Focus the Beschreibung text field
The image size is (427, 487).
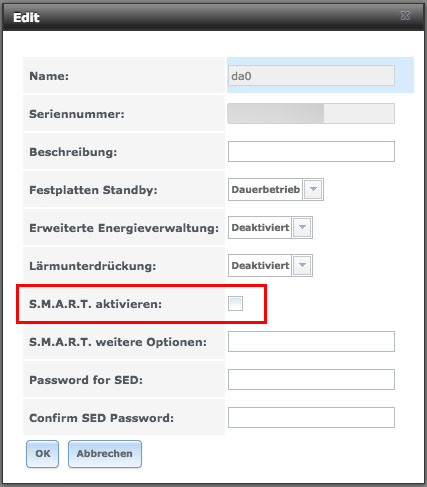(x=311, y=152)
